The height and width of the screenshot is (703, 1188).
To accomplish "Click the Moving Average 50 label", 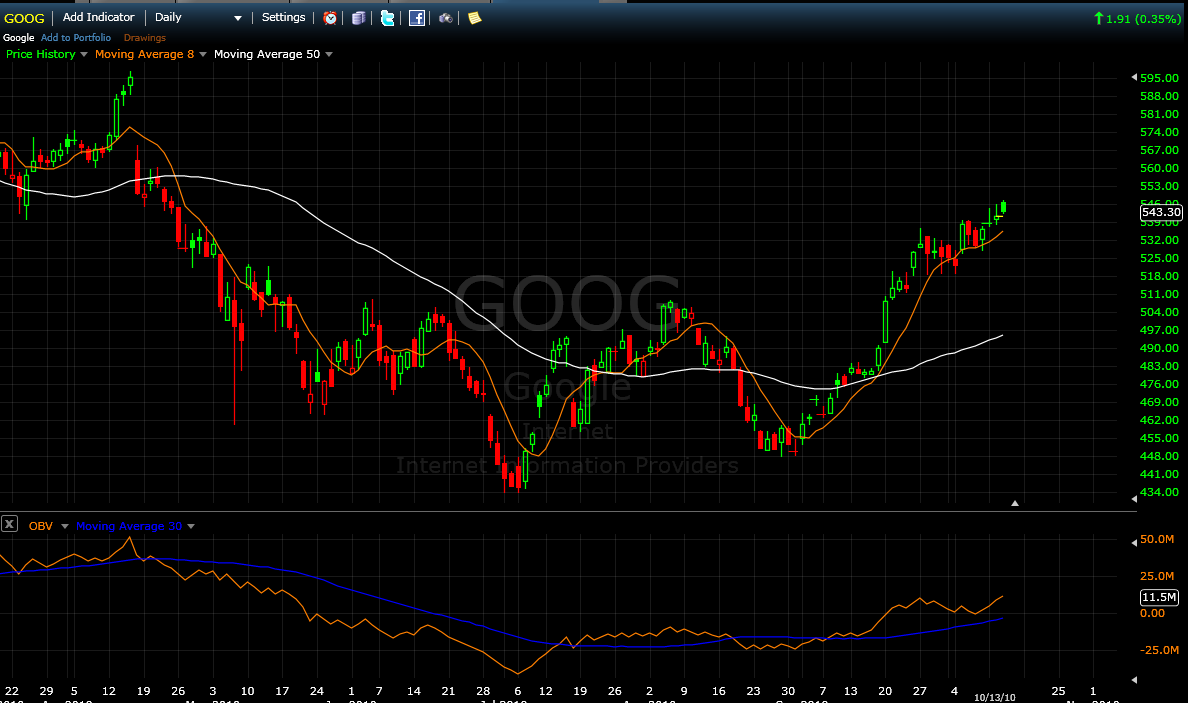I will 267,55.
